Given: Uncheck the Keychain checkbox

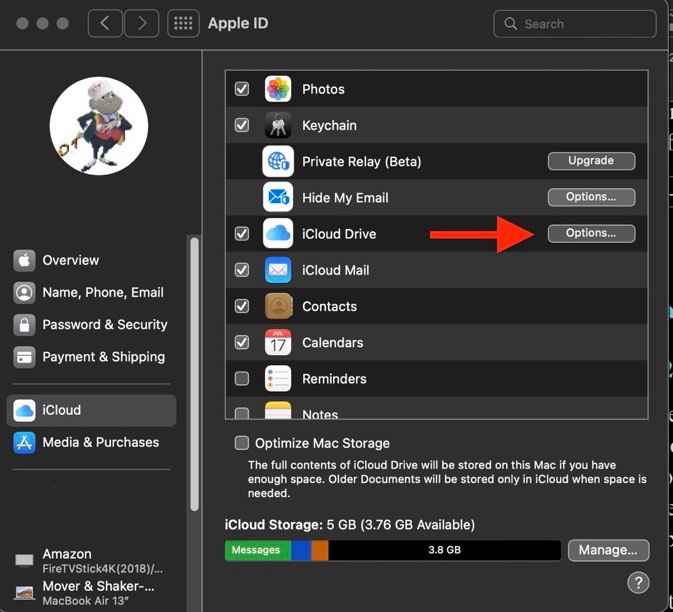Looking at the screenshot, I should click(242, 125).
